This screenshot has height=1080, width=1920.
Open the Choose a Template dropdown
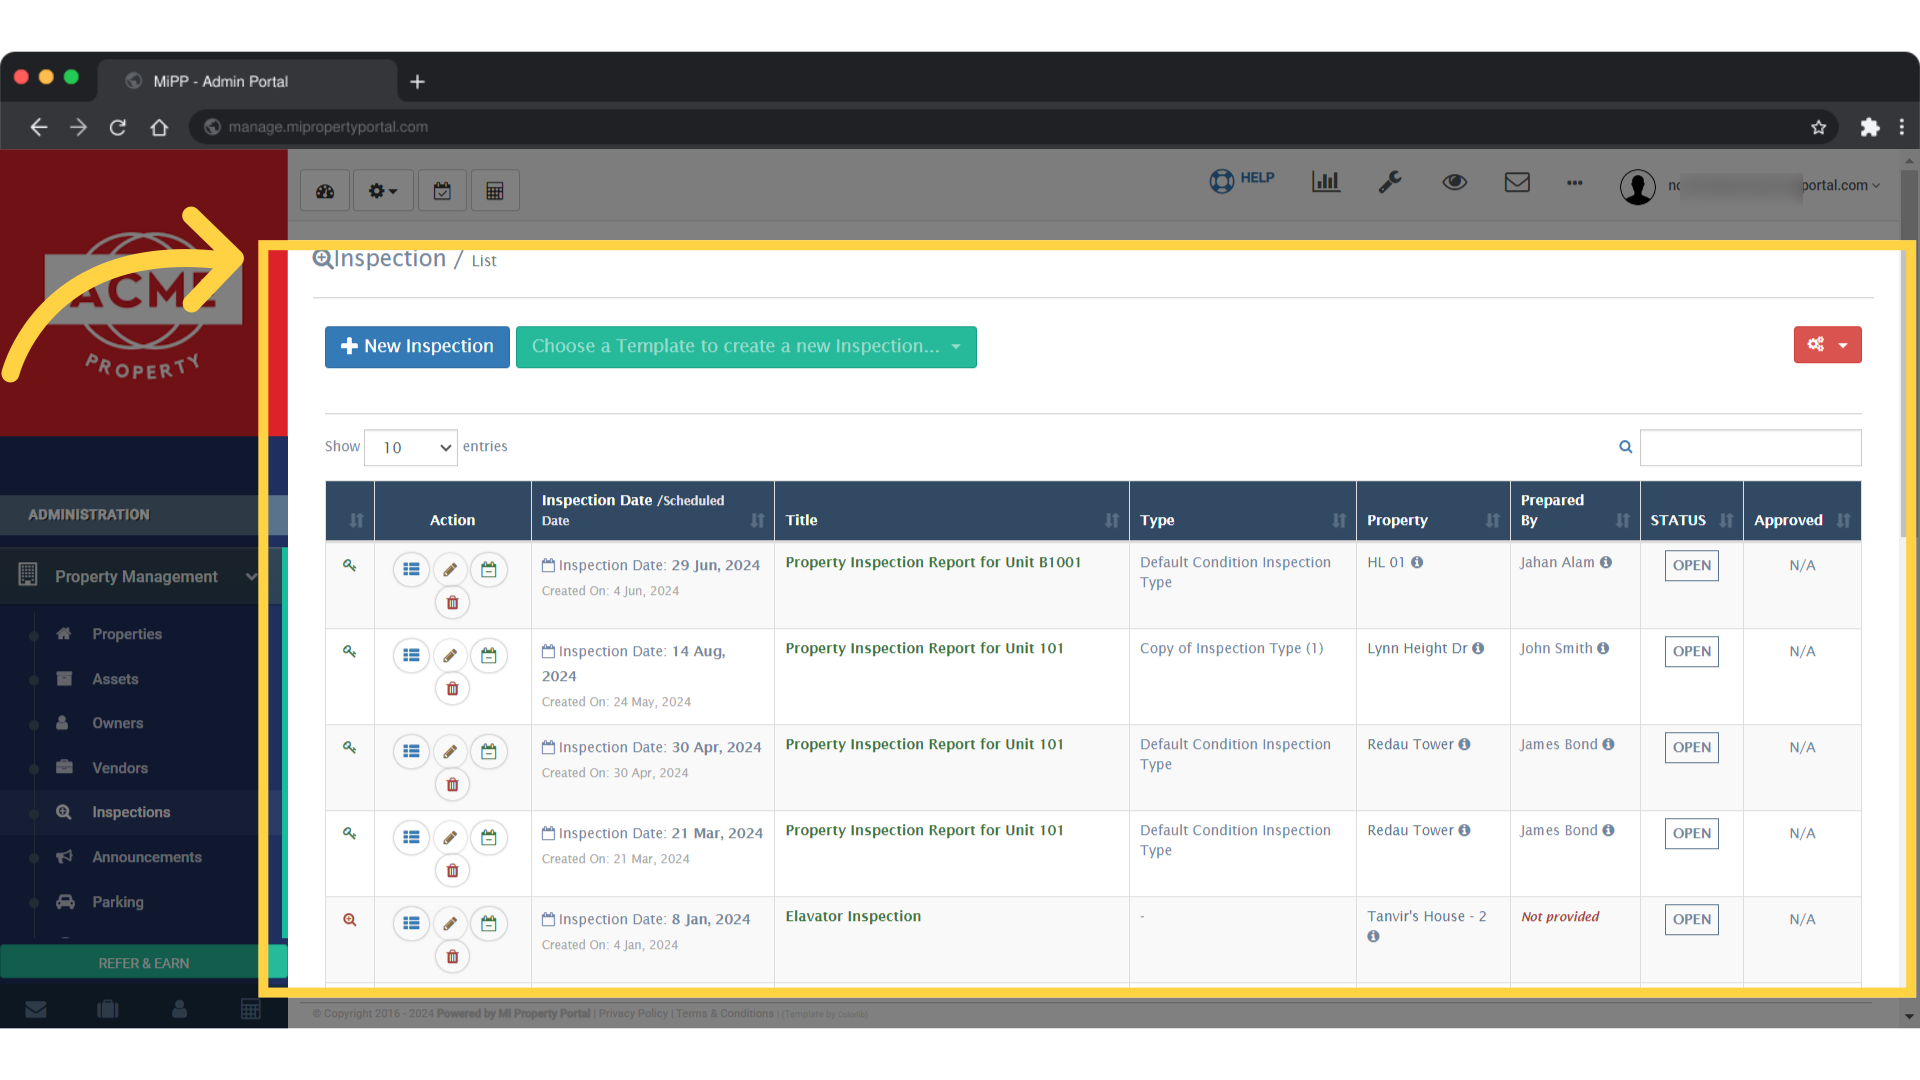(746, 347)
